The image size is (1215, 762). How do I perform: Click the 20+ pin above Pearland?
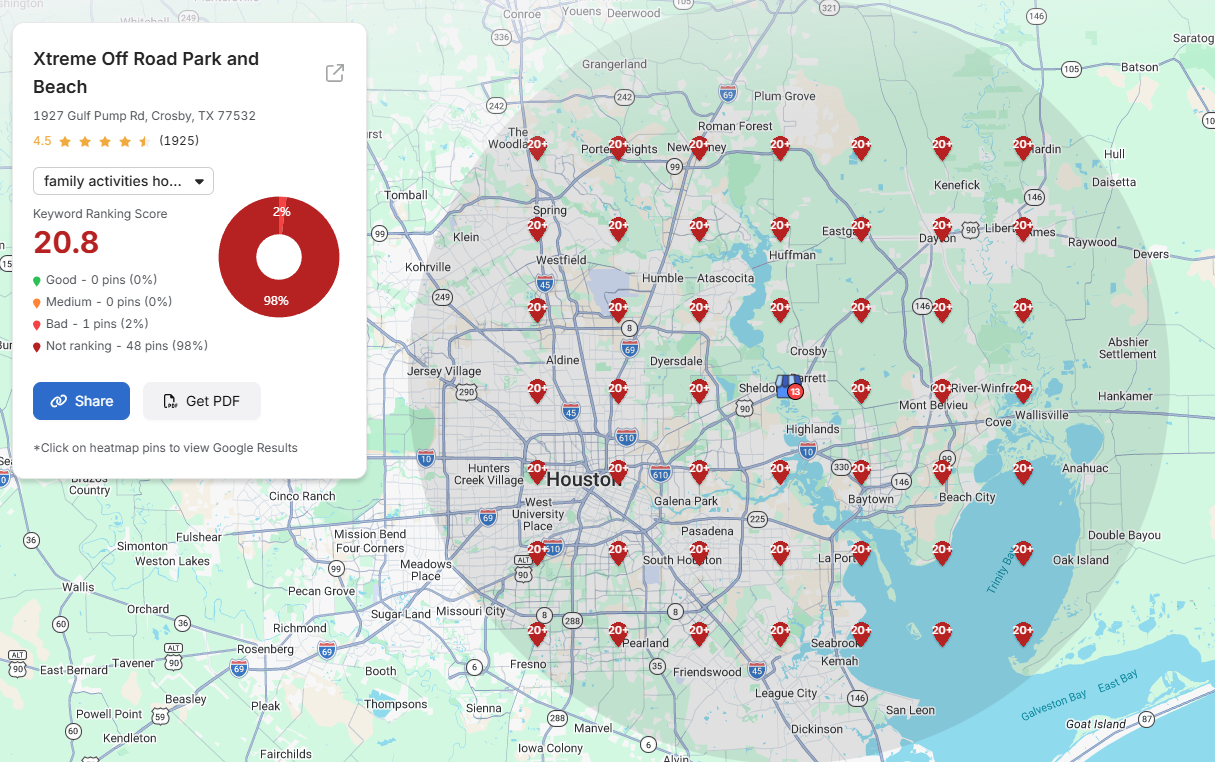click(618, 634)
